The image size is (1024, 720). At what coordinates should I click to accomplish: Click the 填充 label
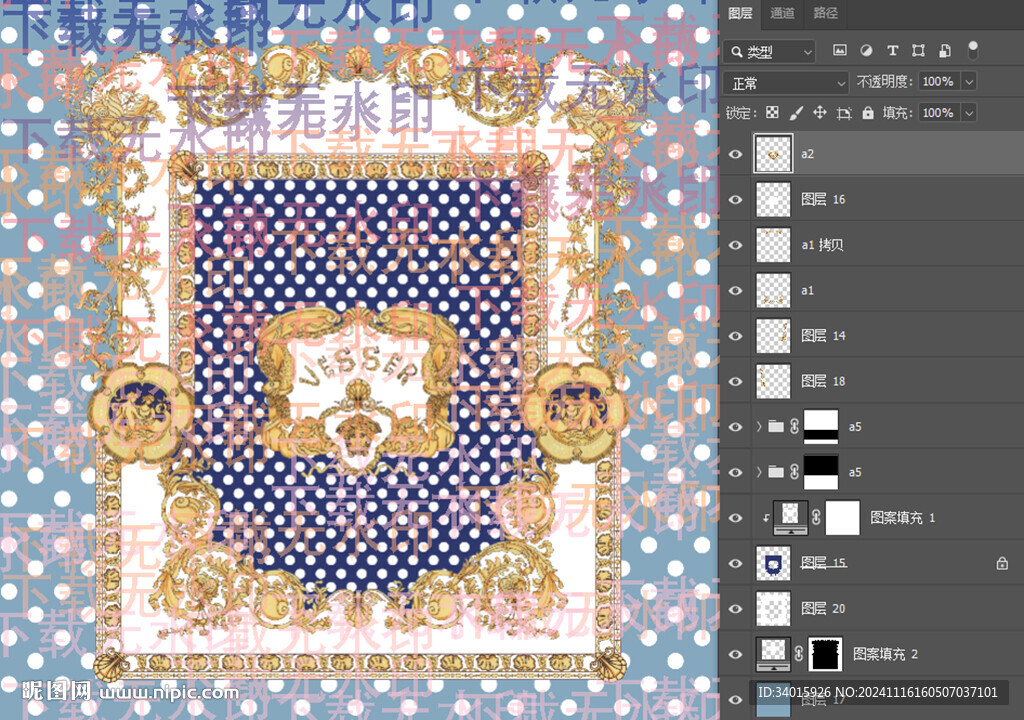897,113
